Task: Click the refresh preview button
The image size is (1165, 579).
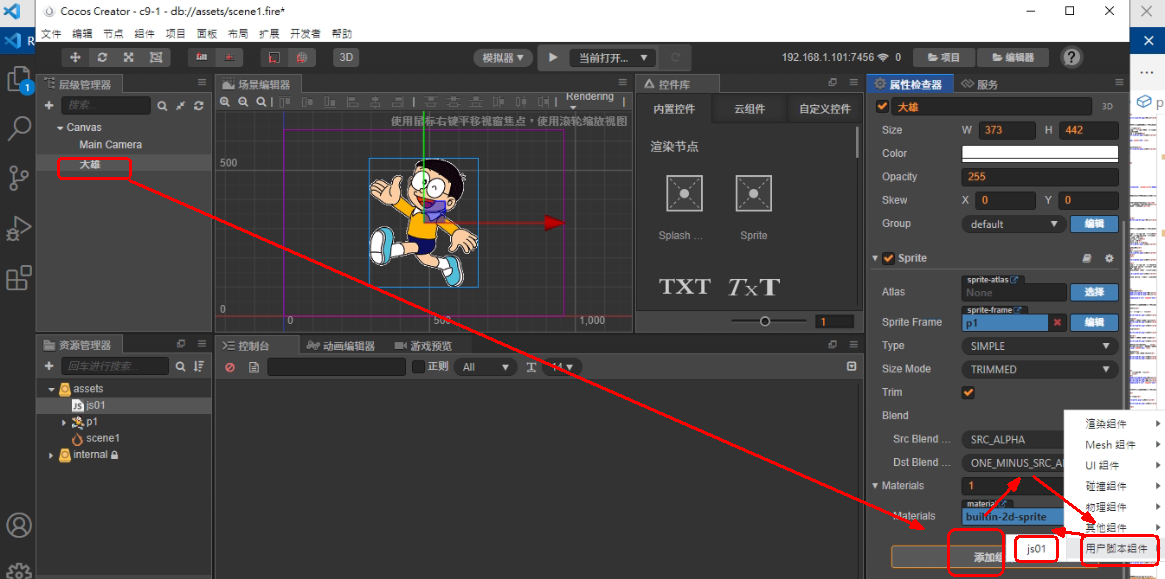Action: 675,57
